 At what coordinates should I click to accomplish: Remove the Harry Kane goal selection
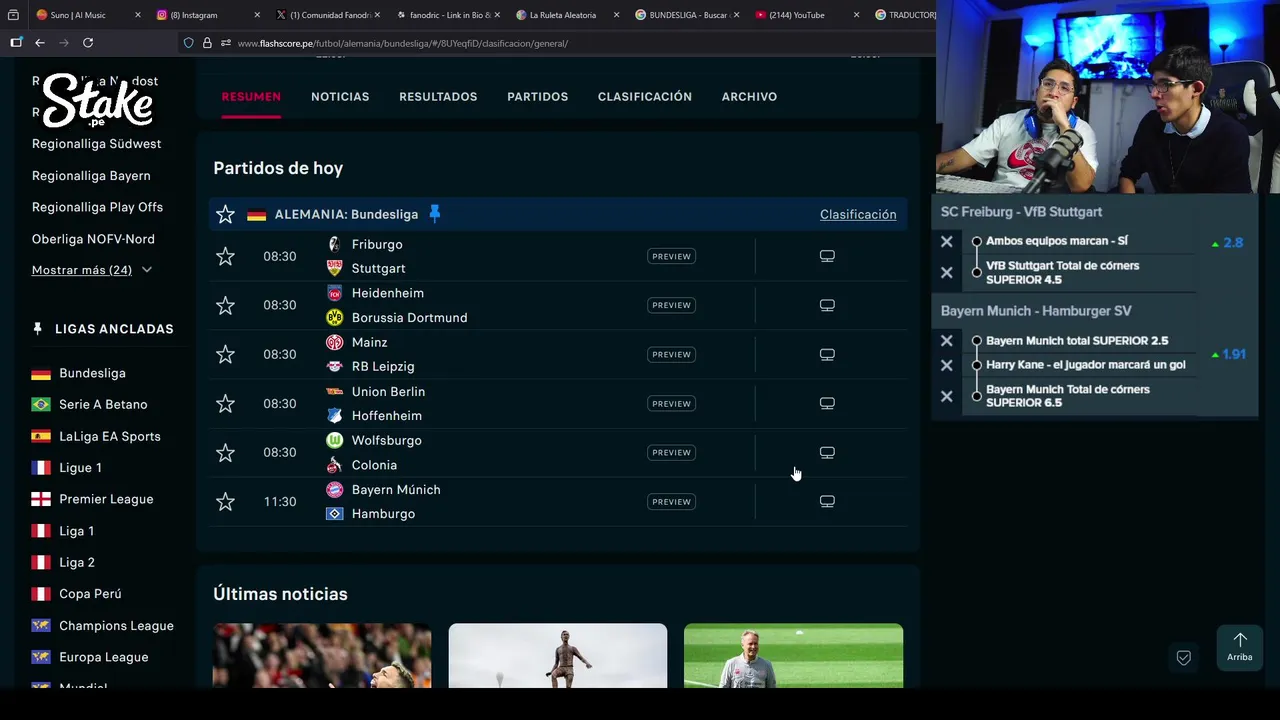(x=946, y=365)
